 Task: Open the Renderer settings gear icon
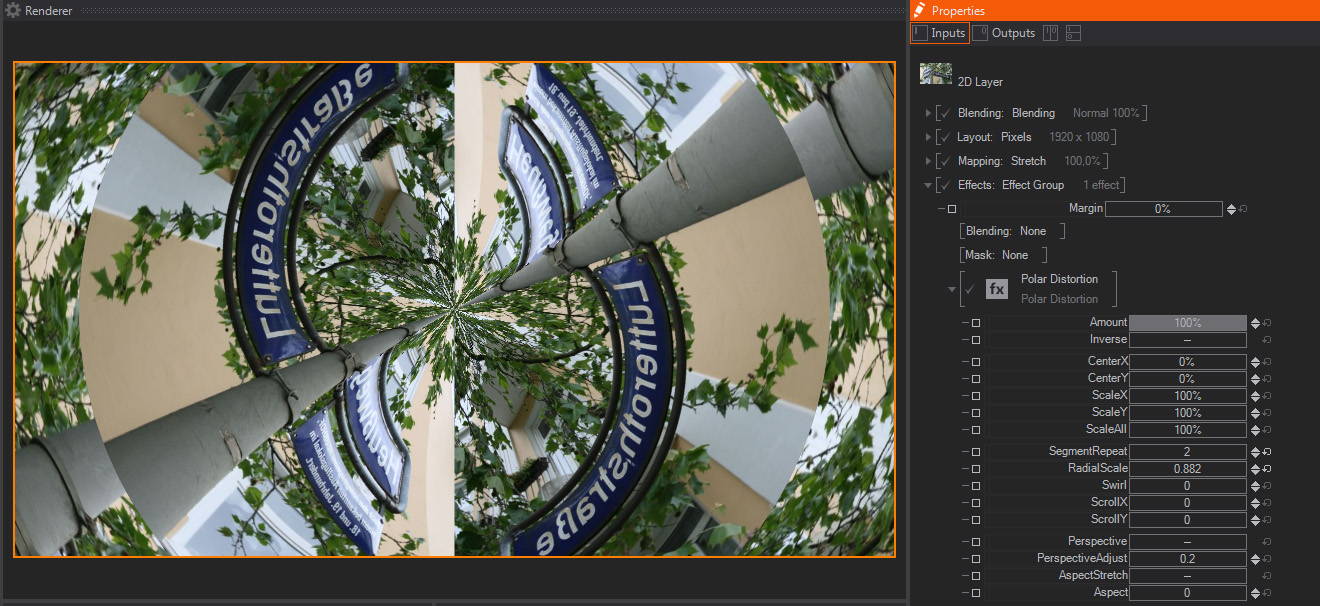[13, 10]
